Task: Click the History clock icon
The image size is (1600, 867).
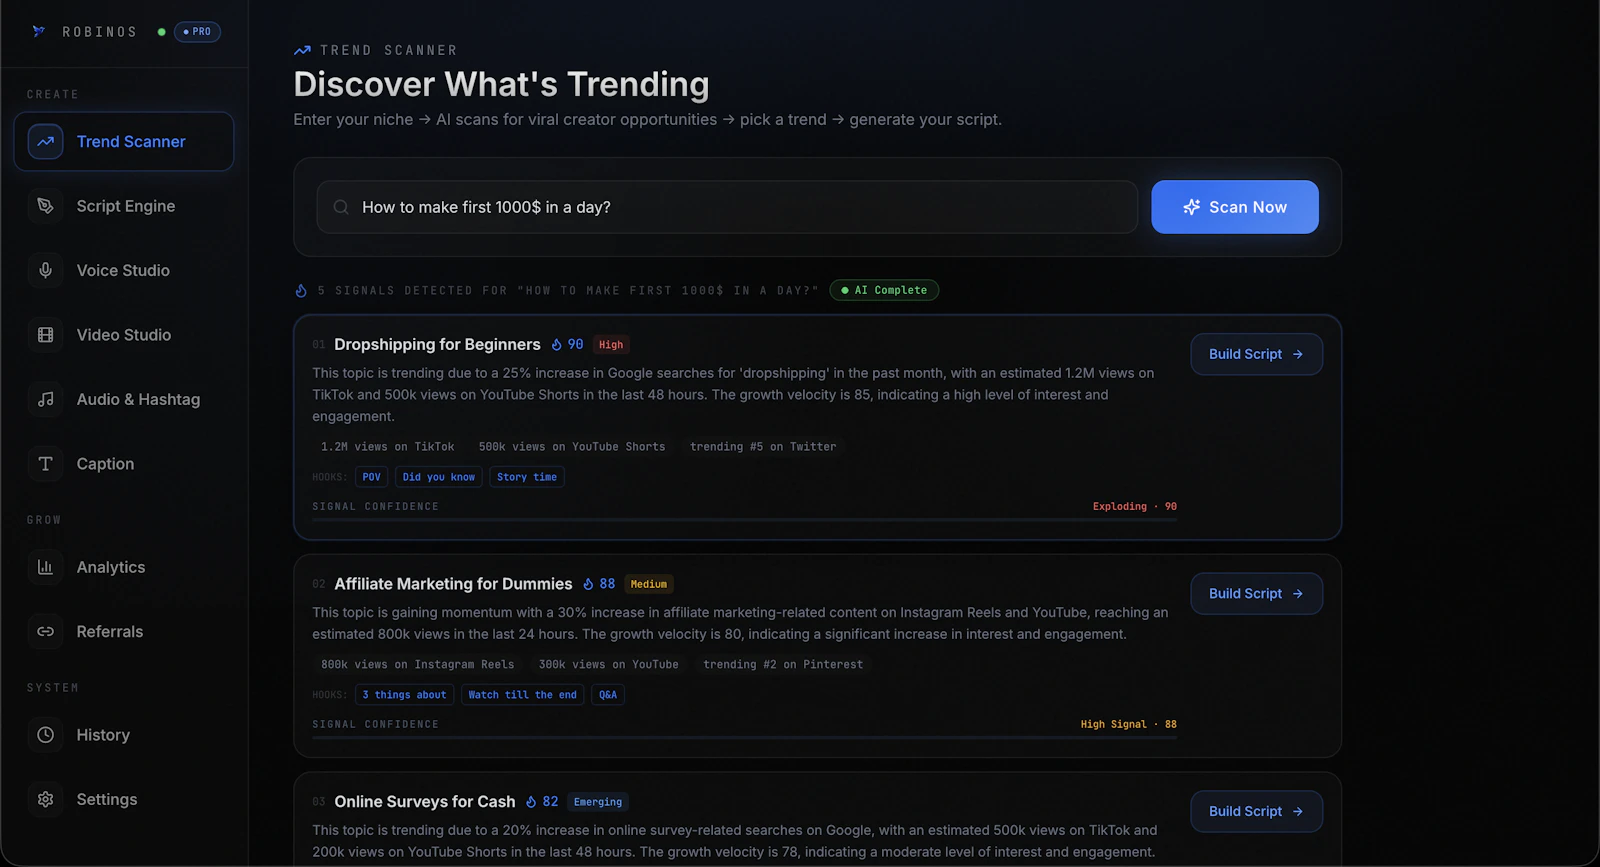Action: [46, 735]
